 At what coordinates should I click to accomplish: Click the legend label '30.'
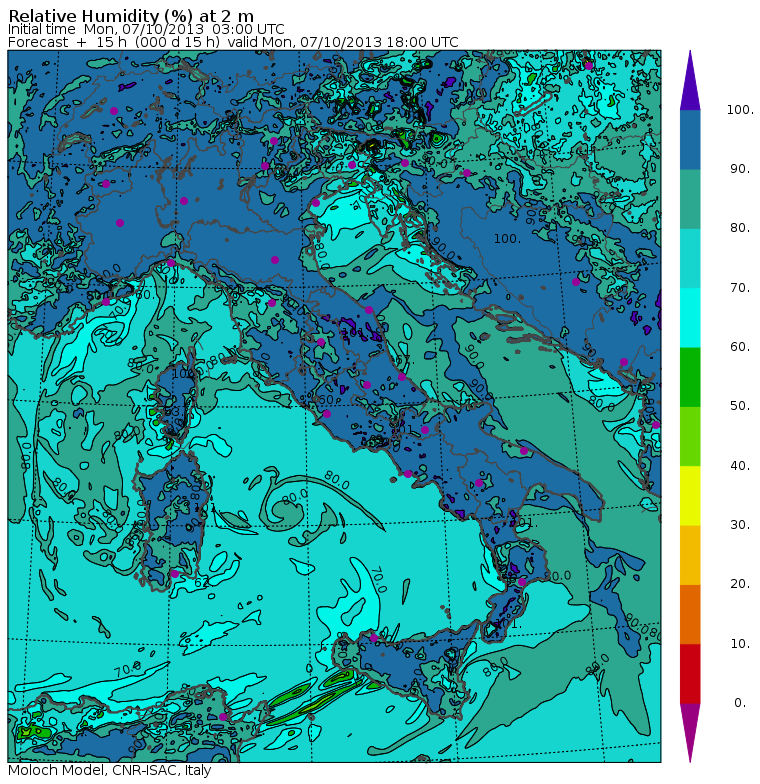pos(740,525)
